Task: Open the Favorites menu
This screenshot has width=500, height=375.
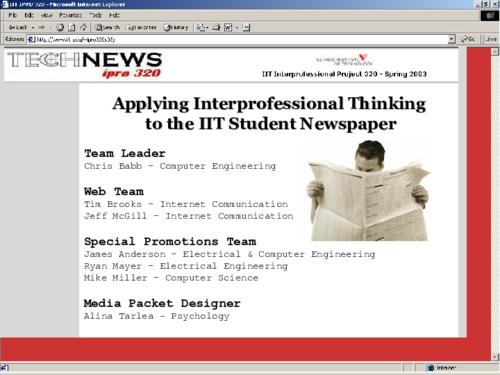Action: (70, 15)
